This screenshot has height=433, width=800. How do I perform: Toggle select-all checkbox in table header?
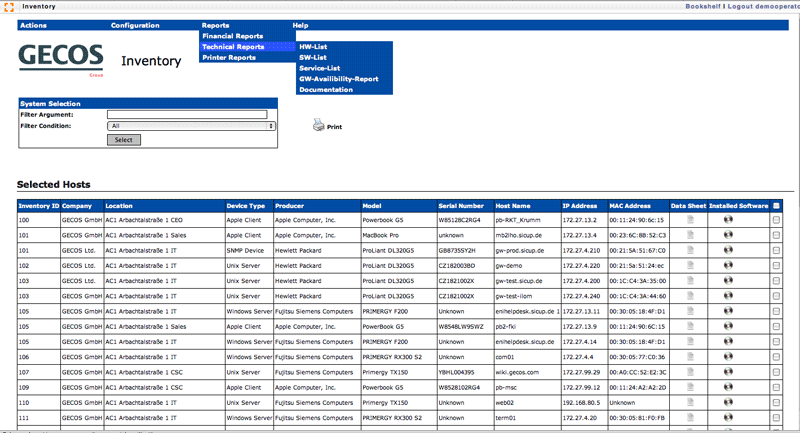776,206
